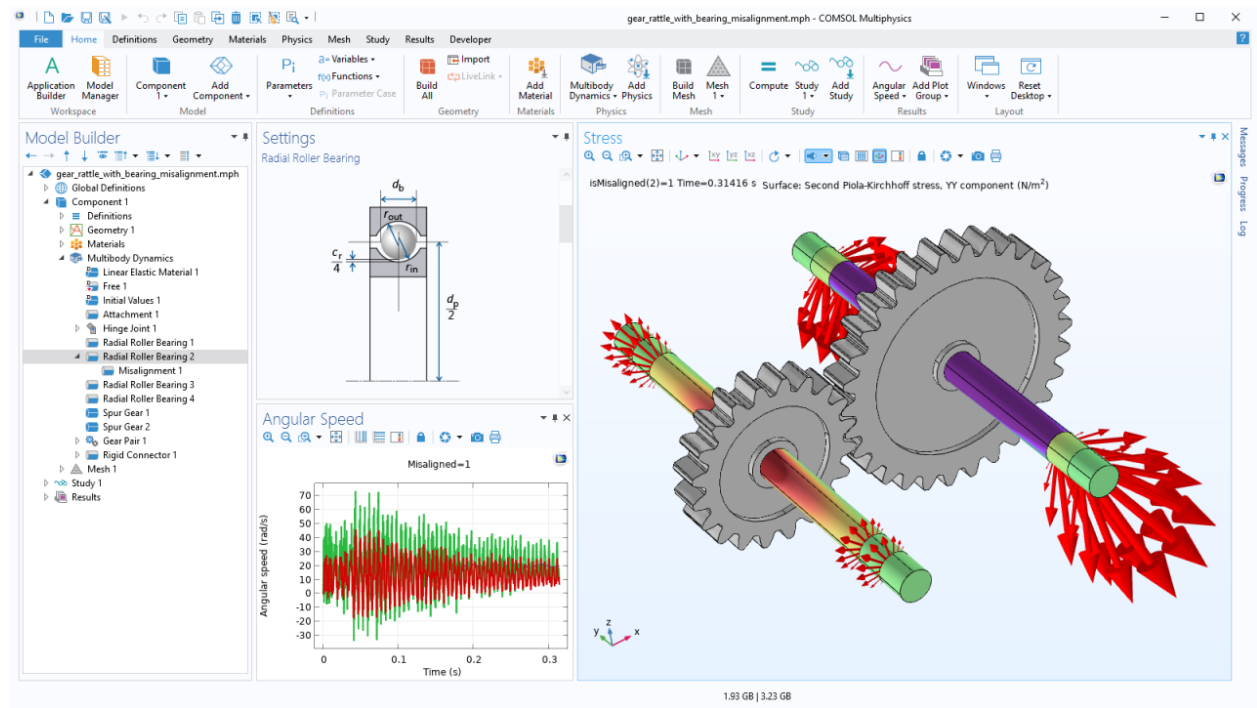This screenshot has height=708, width=1257.
Task: Toggle Show More Options eye in Model Builder
Action: tap(102, 156)
